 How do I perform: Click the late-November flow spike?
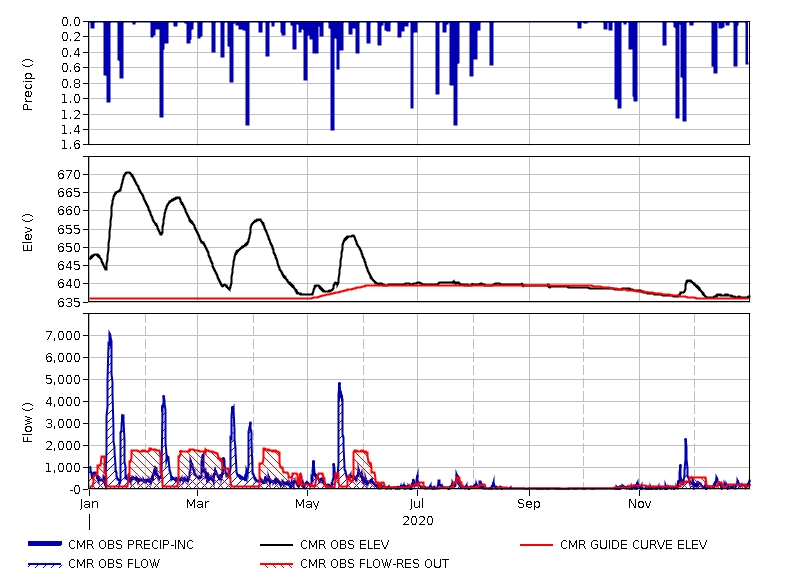click(x=686, y=440)
